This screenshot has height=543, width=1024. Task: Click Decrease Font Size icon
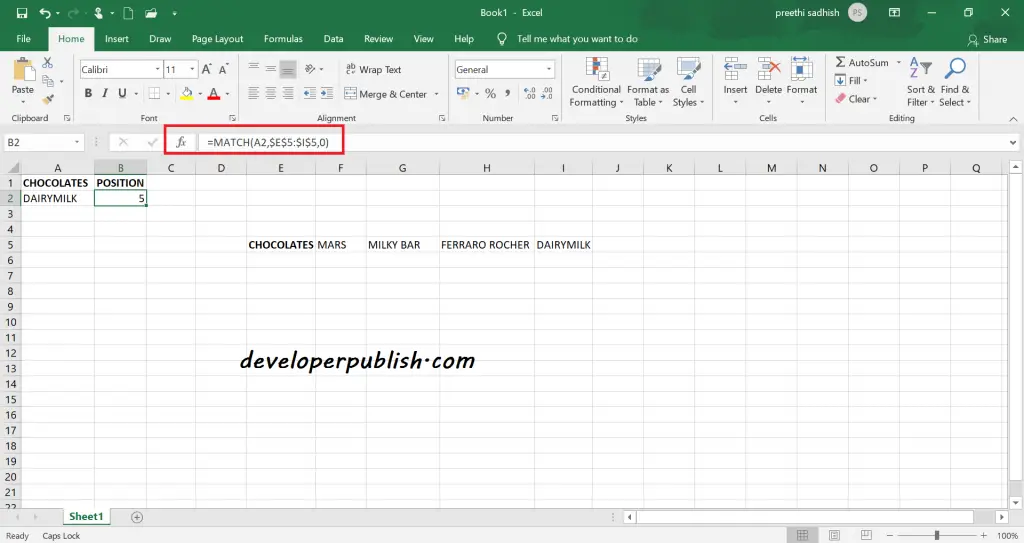pyautogui.click(x=223, y=69)
